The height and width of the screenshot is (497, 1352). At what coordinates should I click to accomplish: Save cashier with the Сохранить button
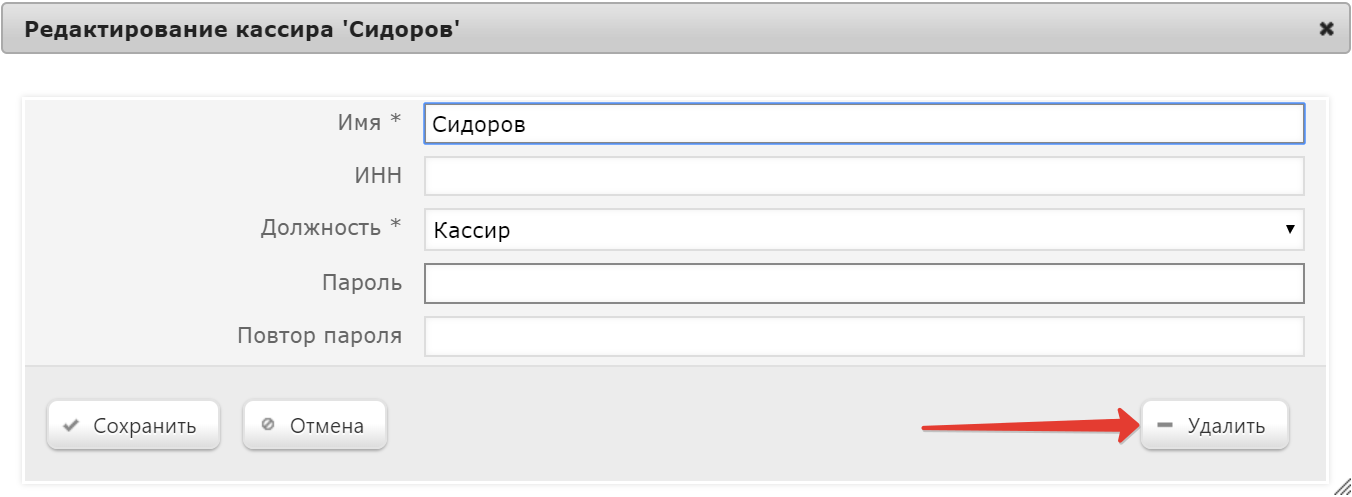pyautogui.click(x=133, y=426)
